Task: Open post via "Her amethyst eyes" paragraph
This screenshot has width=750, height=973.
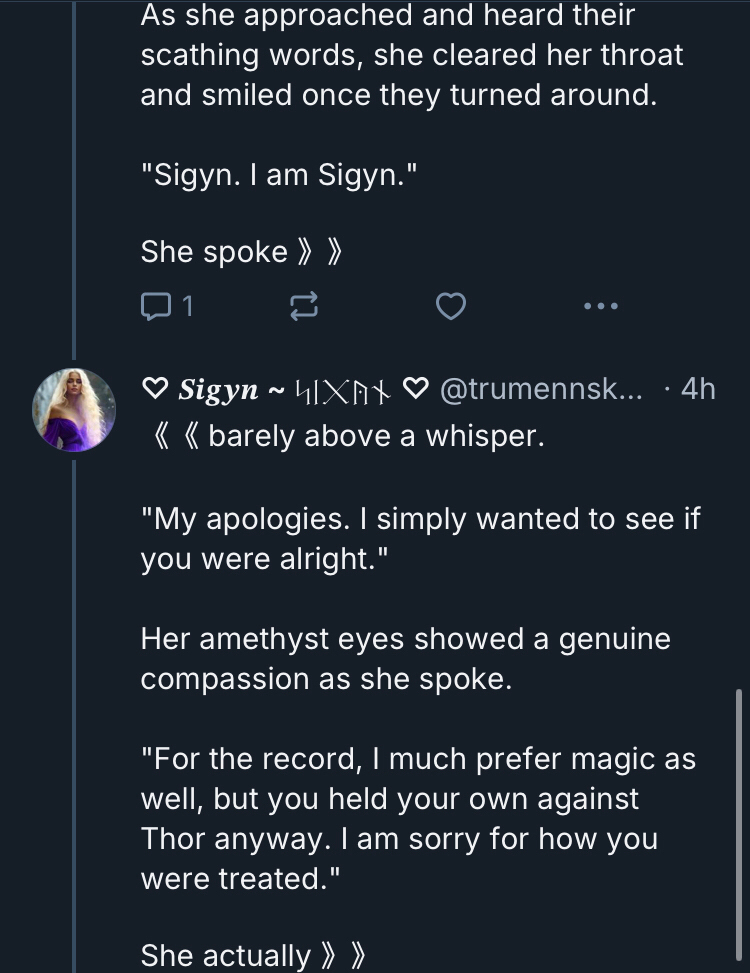Action: point(405,658)
